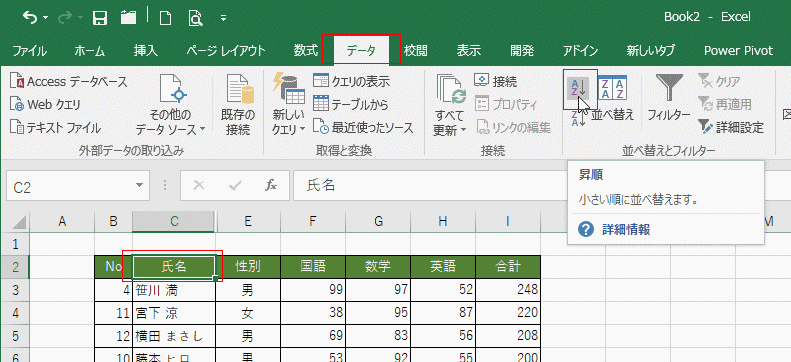The image size is (791, 362).
Task: Select cell with total 248
Action: tap(508, 290)
